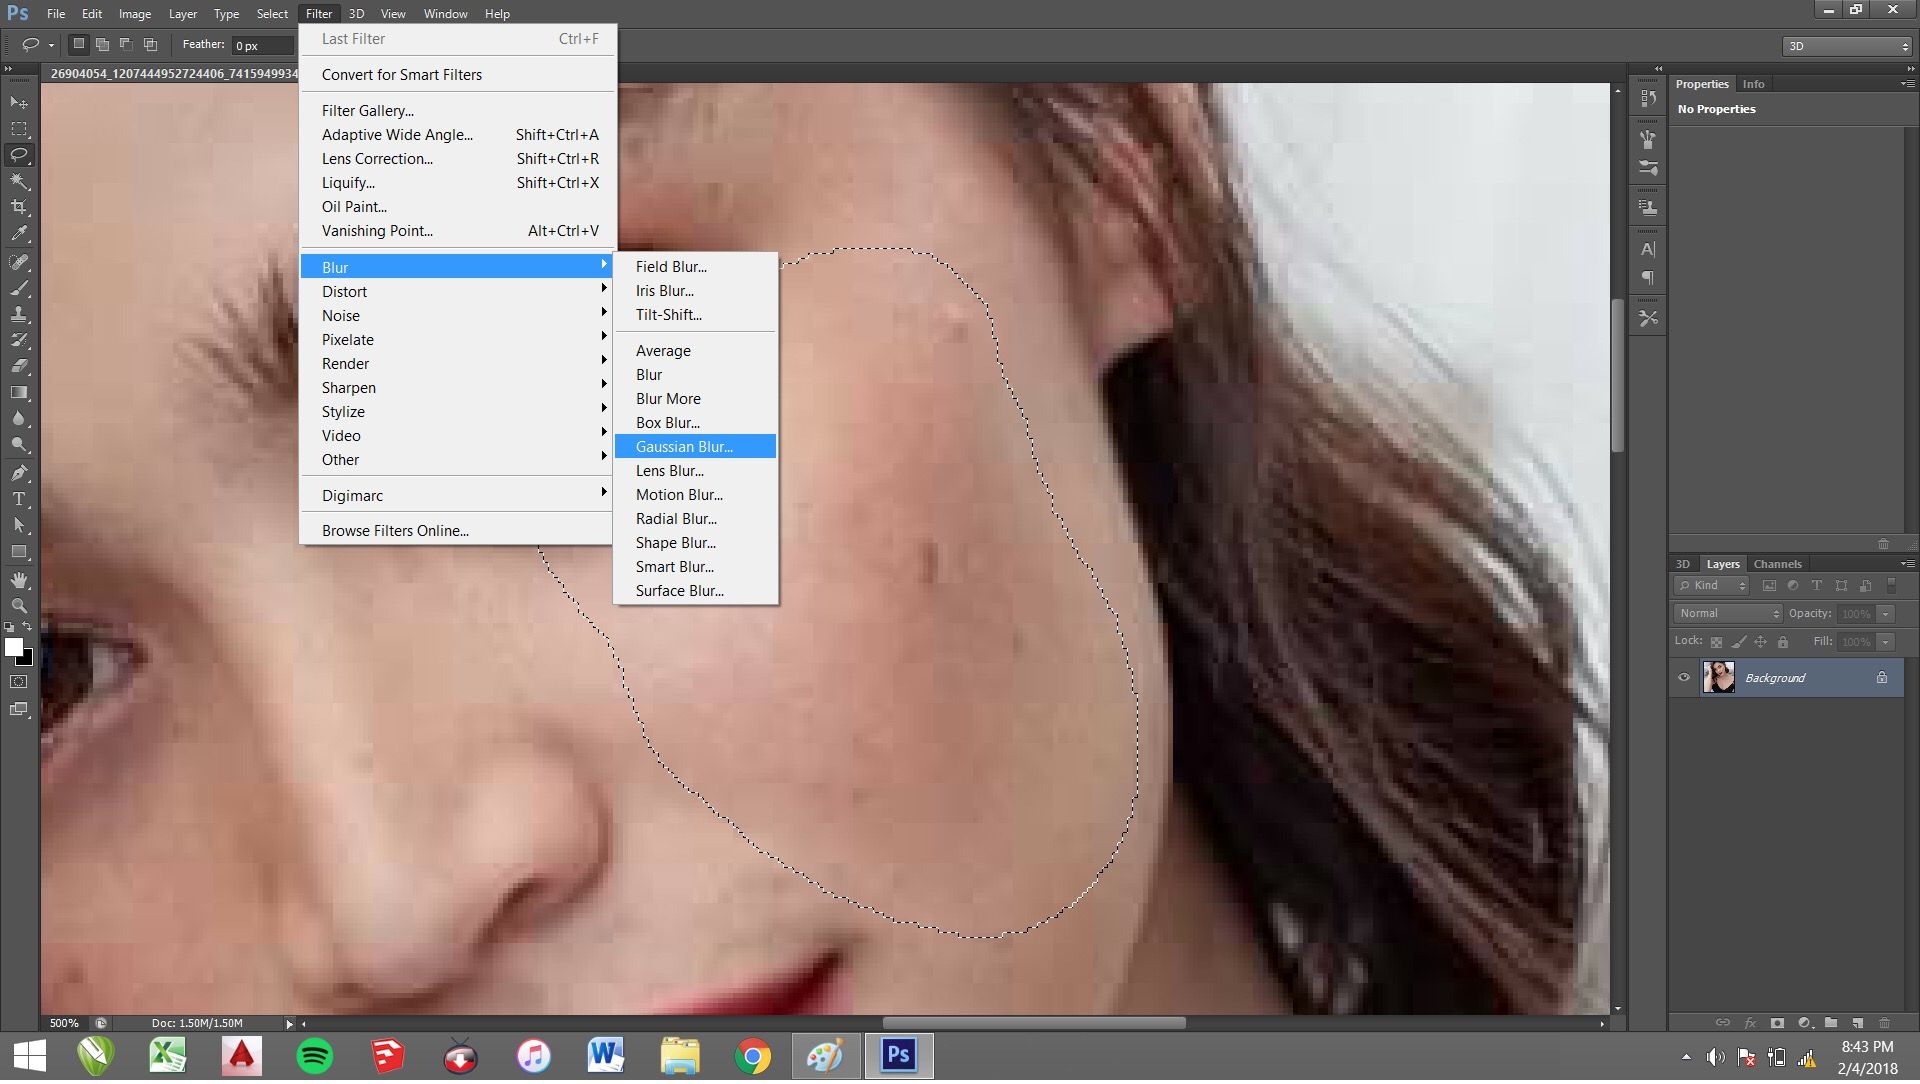Screen dimensions: 1920x1084
Task: Open the Image menu
Action: pos(135,14)
